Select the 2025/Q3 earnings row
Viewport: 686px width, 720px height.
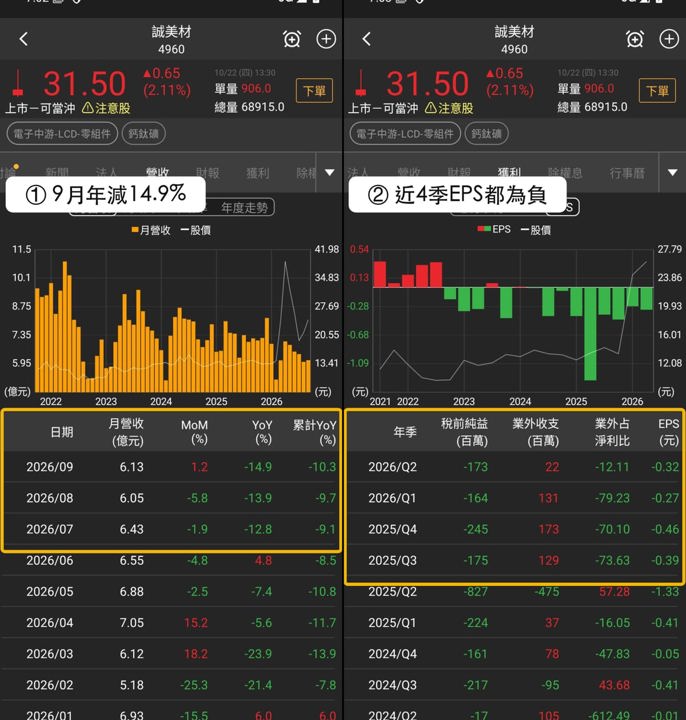pyautogui.click(x=514, y=561)
